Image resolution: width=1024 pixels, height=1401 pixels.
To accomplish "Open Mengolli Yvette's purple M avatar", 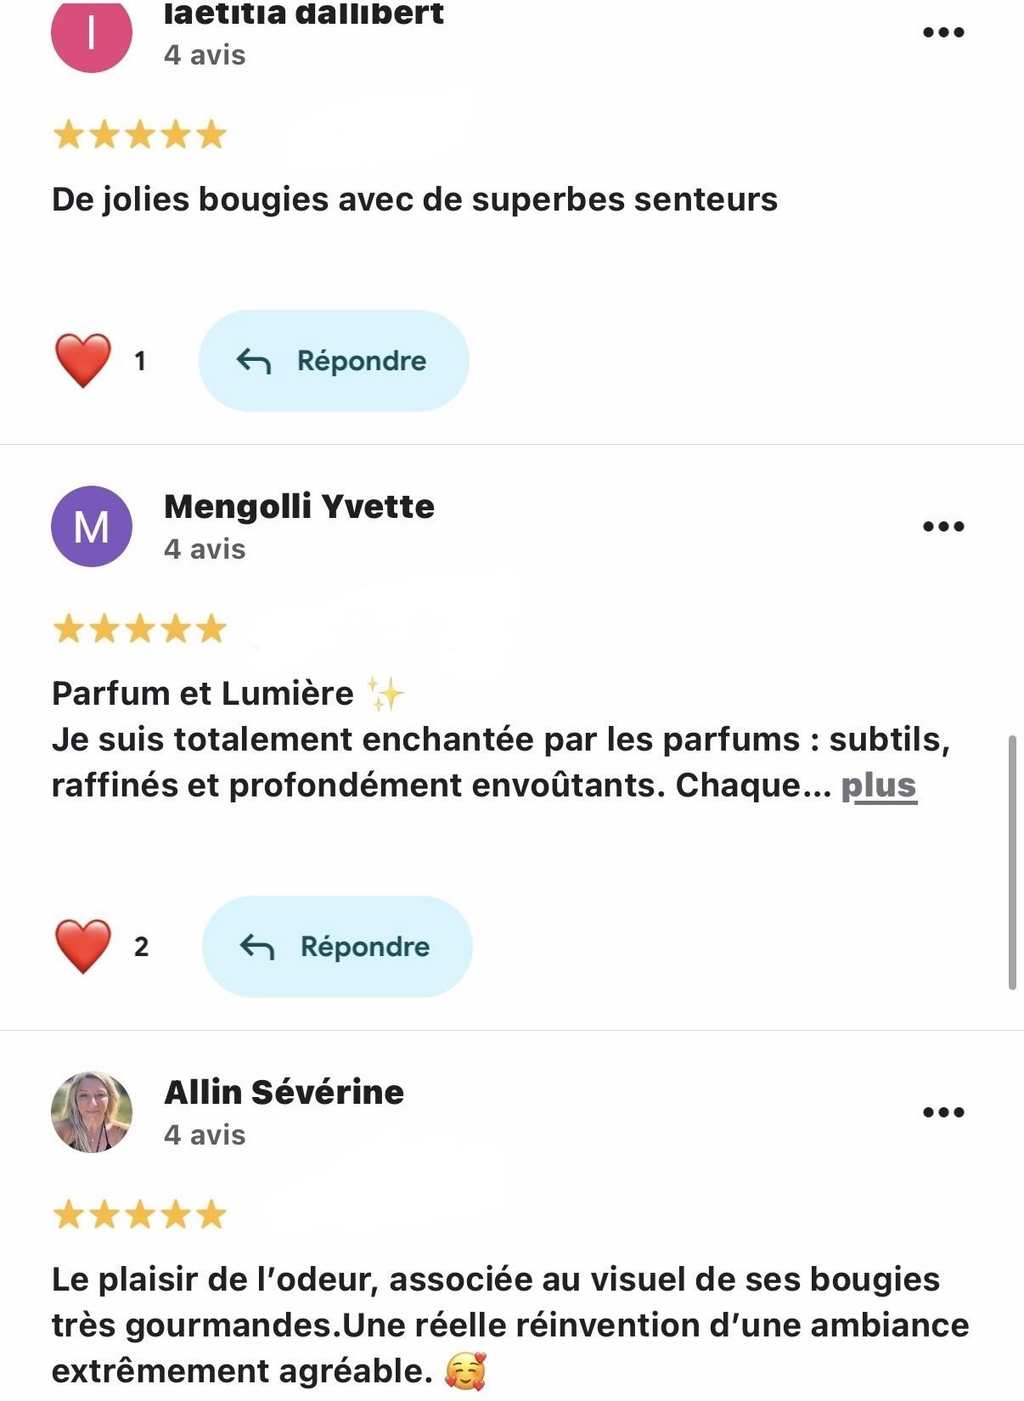I will pos(92,527).
